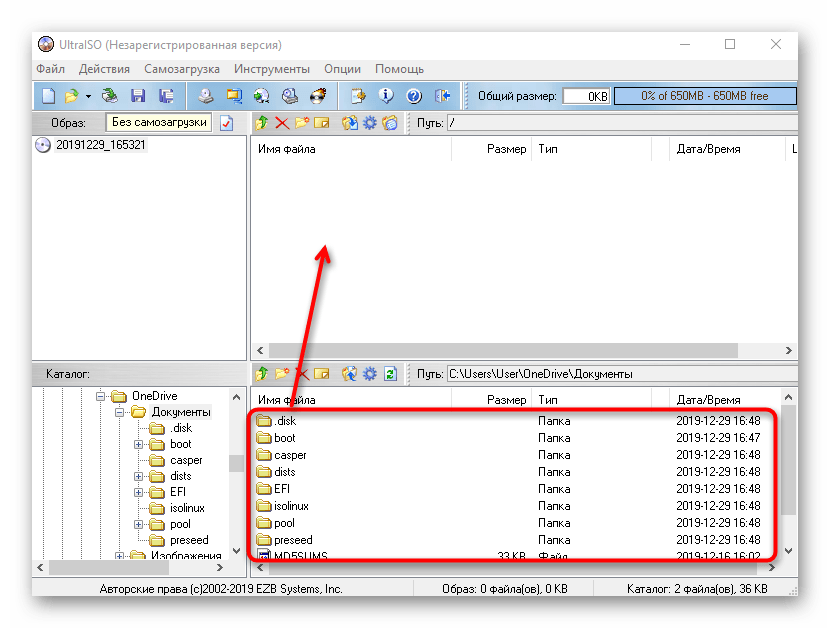This screenshot has height=628, width=830.
Task: Click the gear settings icon in image toolbar
Action: coord(369,123)
